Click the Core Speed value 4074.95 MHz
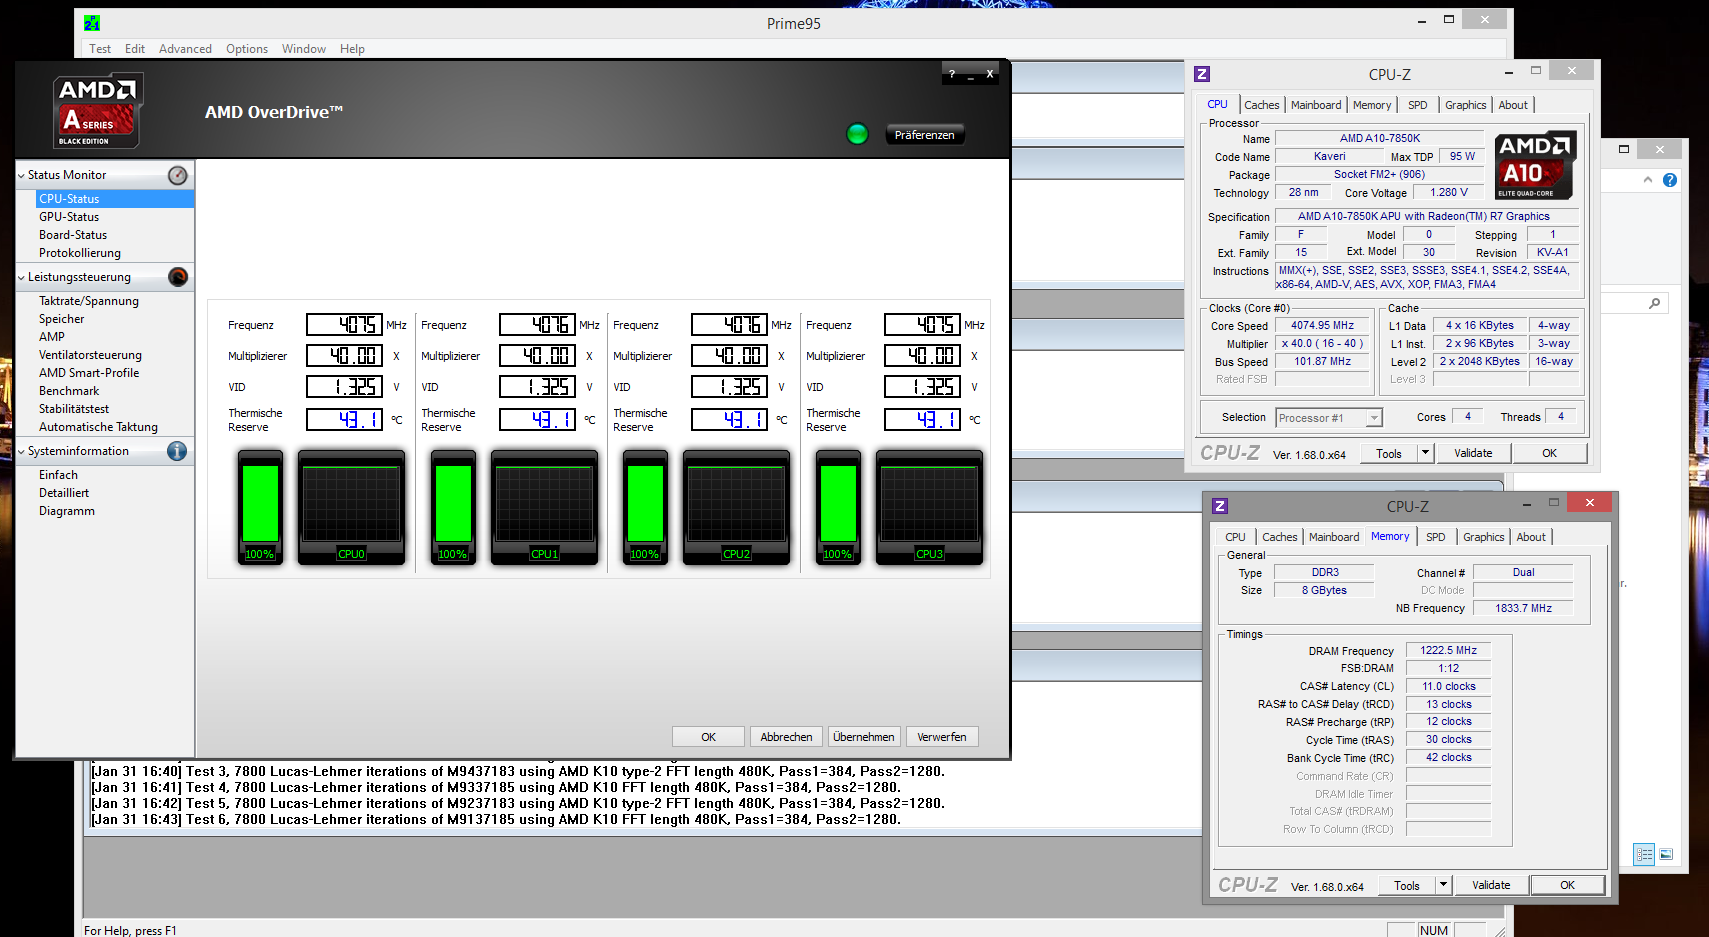1709x937 pixels. click(1322, 326)
